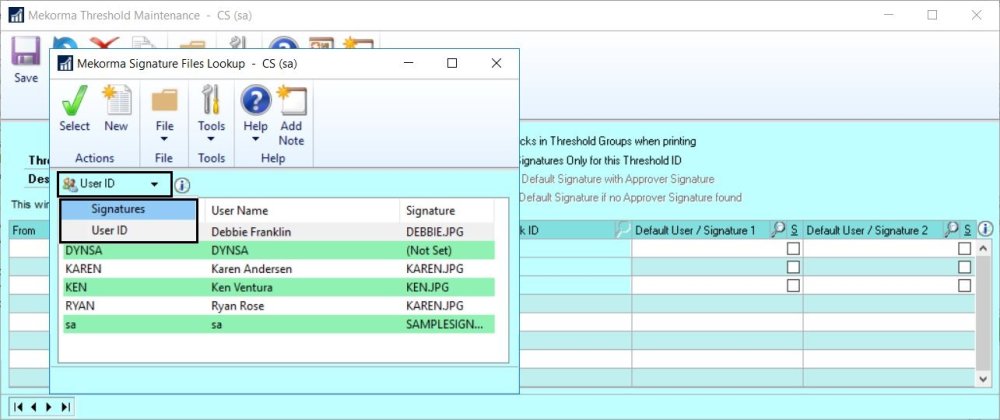Check second row Default User / Signature 2 checkbox
The width and height of the screenshot is (1000, 420).
click(965, 267)
